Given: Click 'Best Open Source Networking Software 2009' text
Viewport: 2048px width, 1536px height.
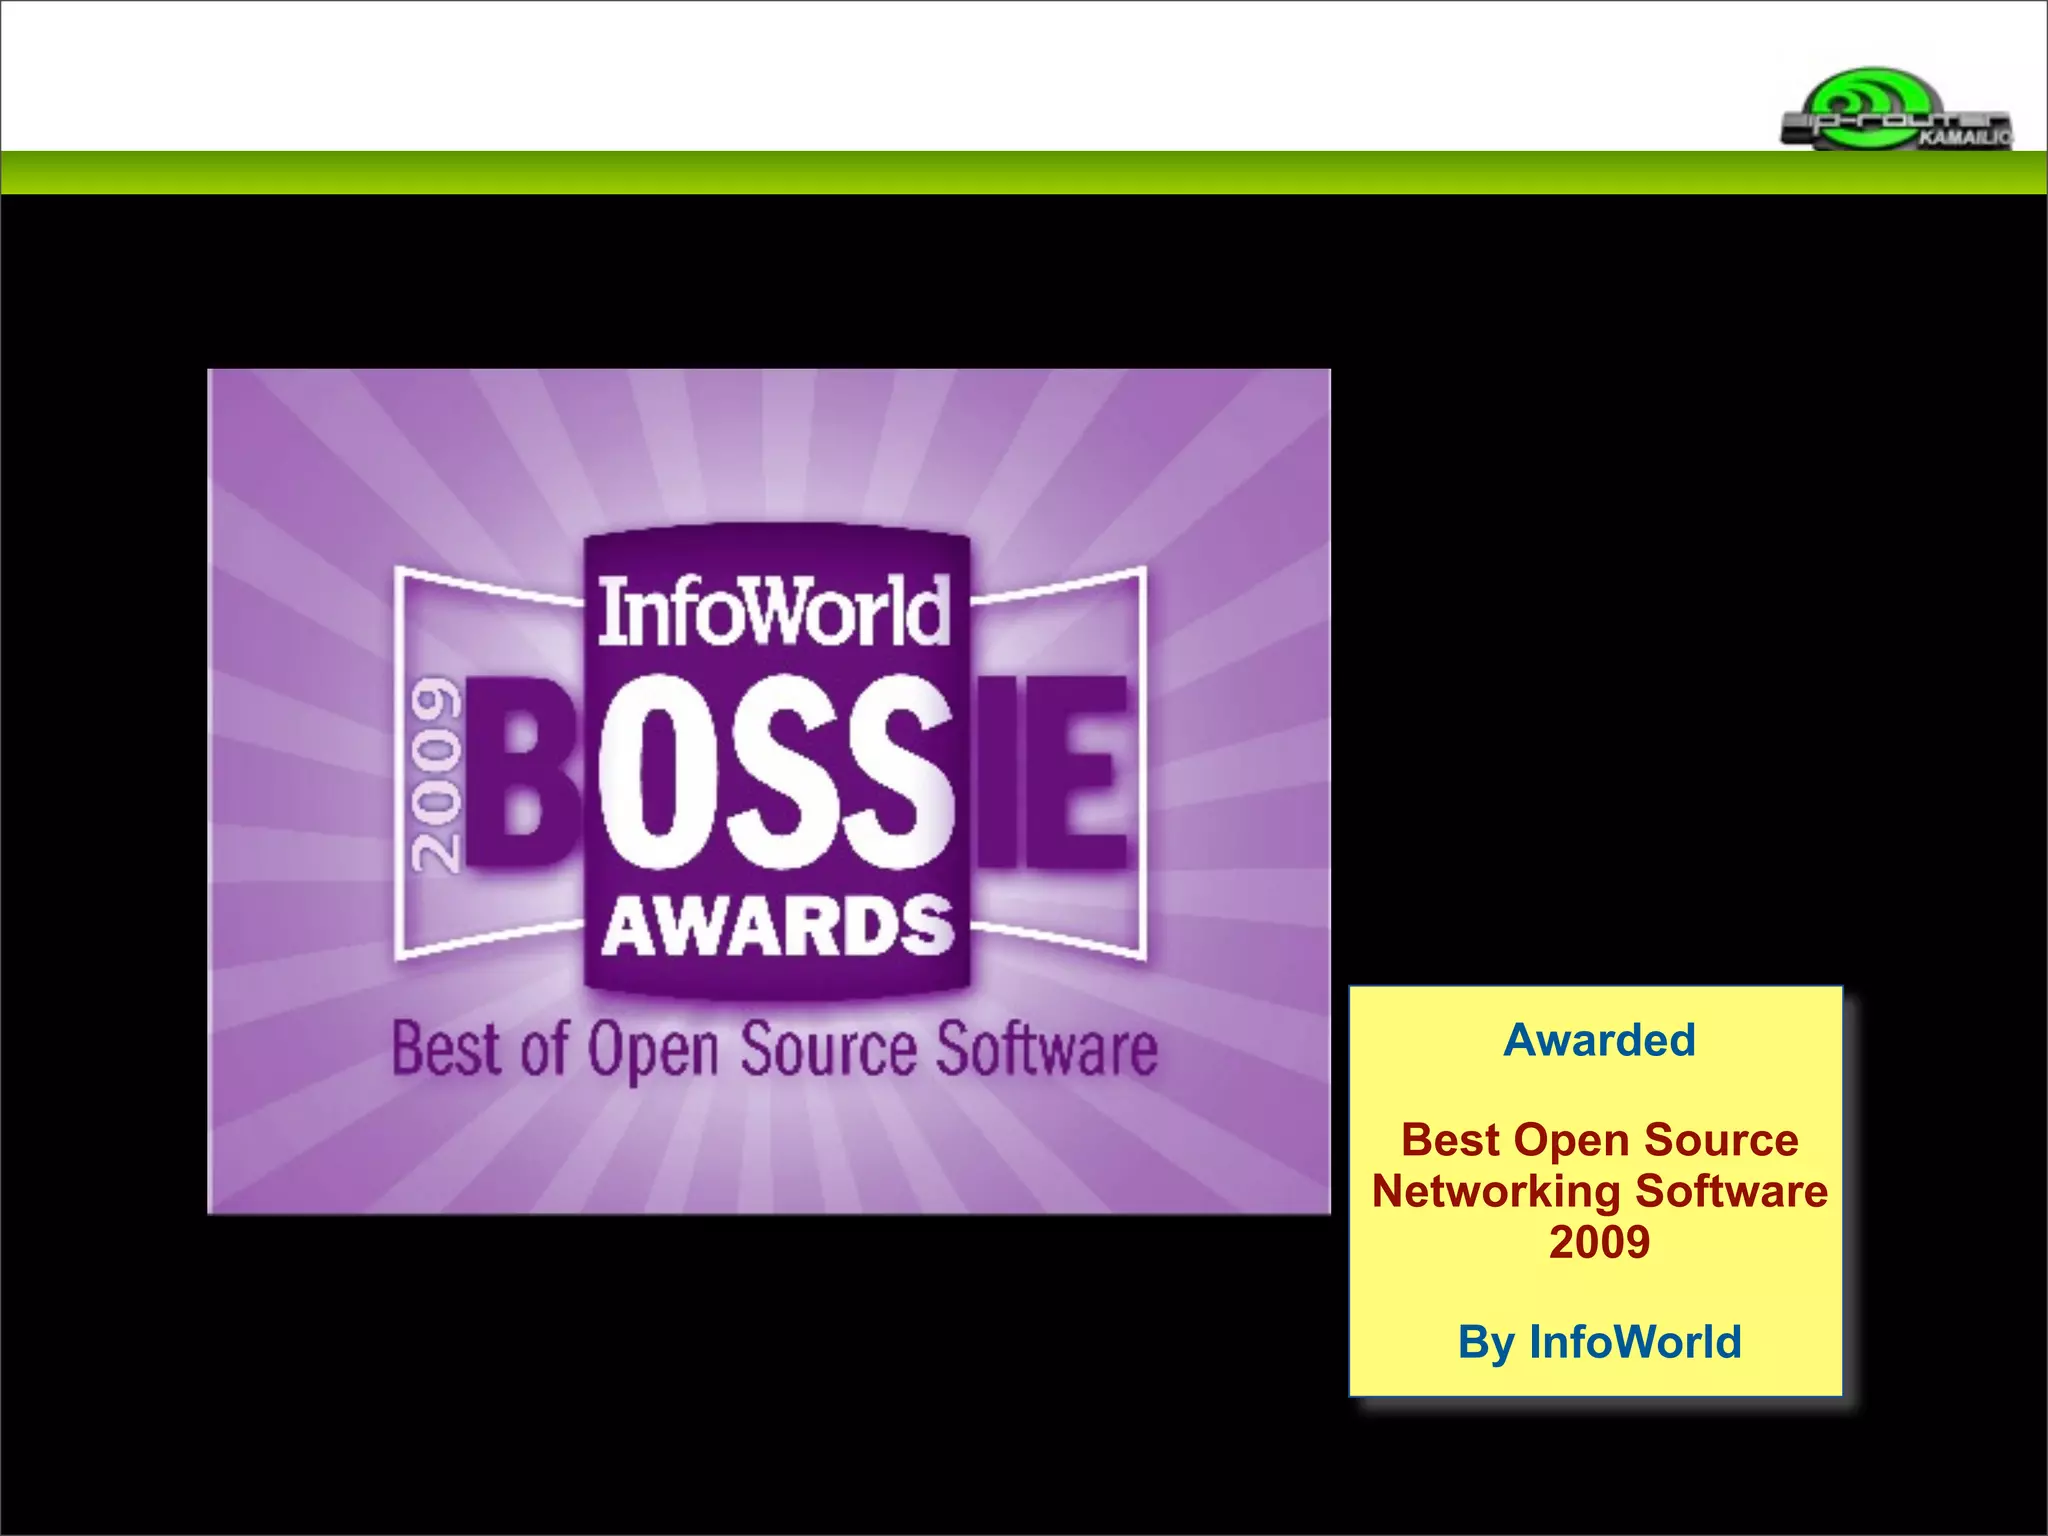Looking at the screenshot, I should (x=1599, y=1191).
